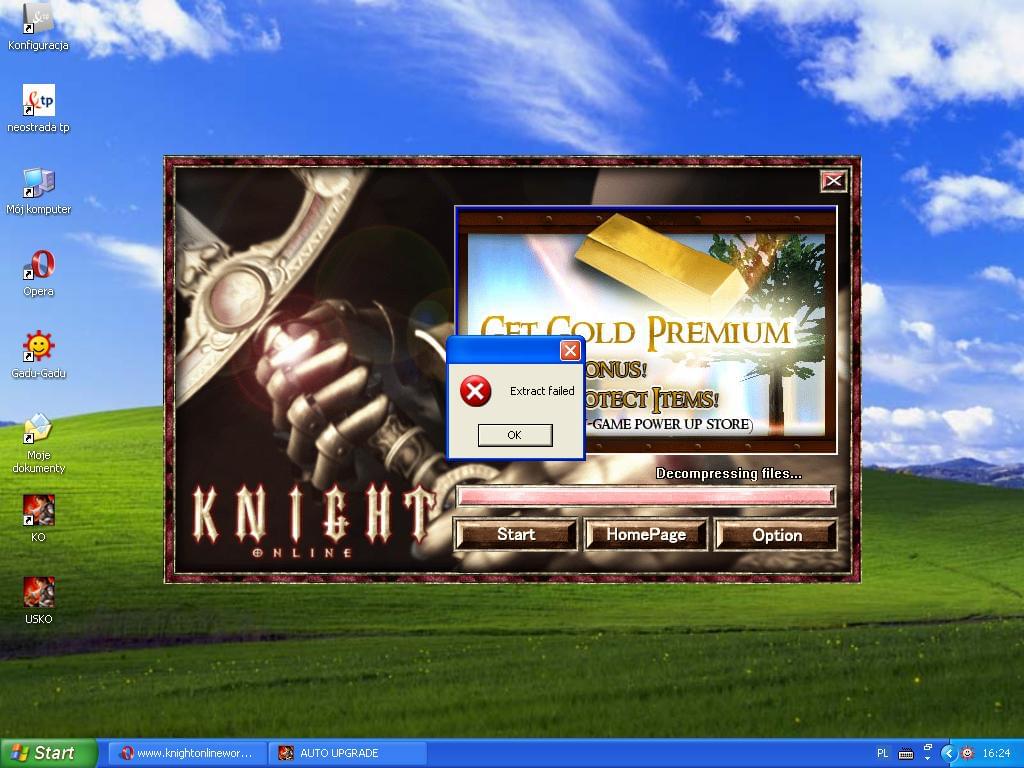This screenshot has height=768, width=1024.
Task: Select the USKO game shortcut on desktop
Action: pyautogui.click(x=39, y=601)
